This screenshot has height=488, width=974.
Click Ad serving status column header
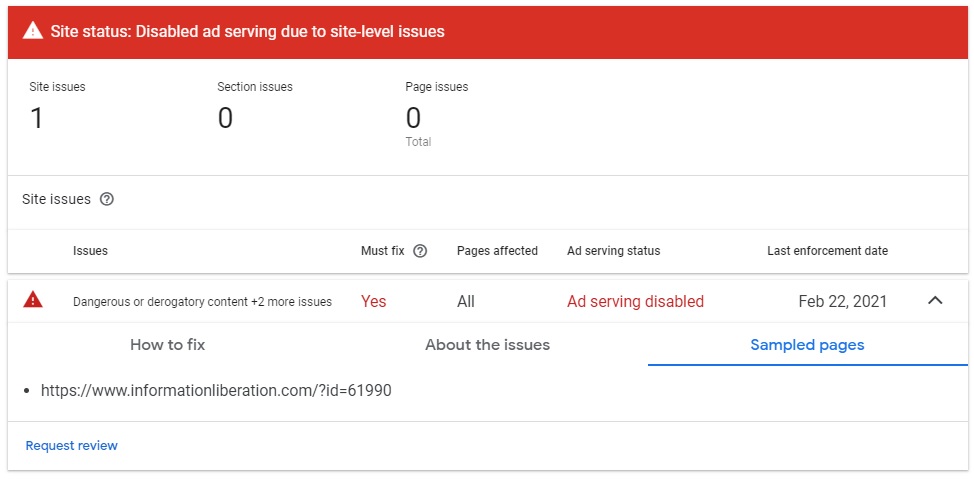[x=614, y=251]
